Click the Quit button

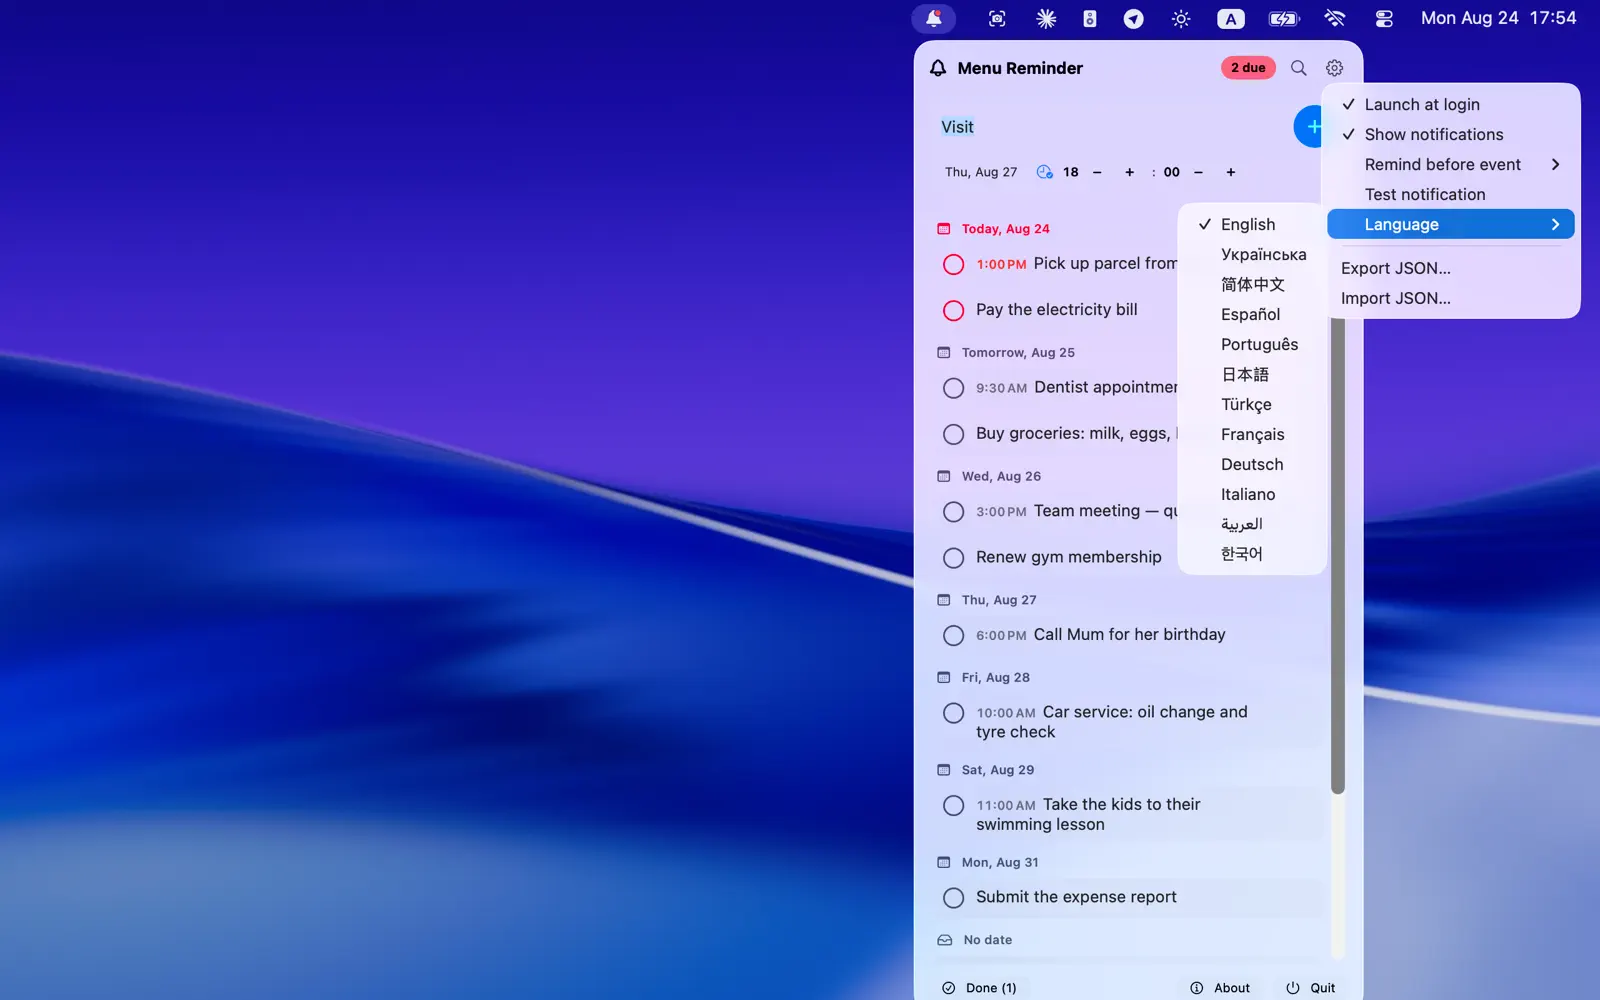coord(1311,988)
